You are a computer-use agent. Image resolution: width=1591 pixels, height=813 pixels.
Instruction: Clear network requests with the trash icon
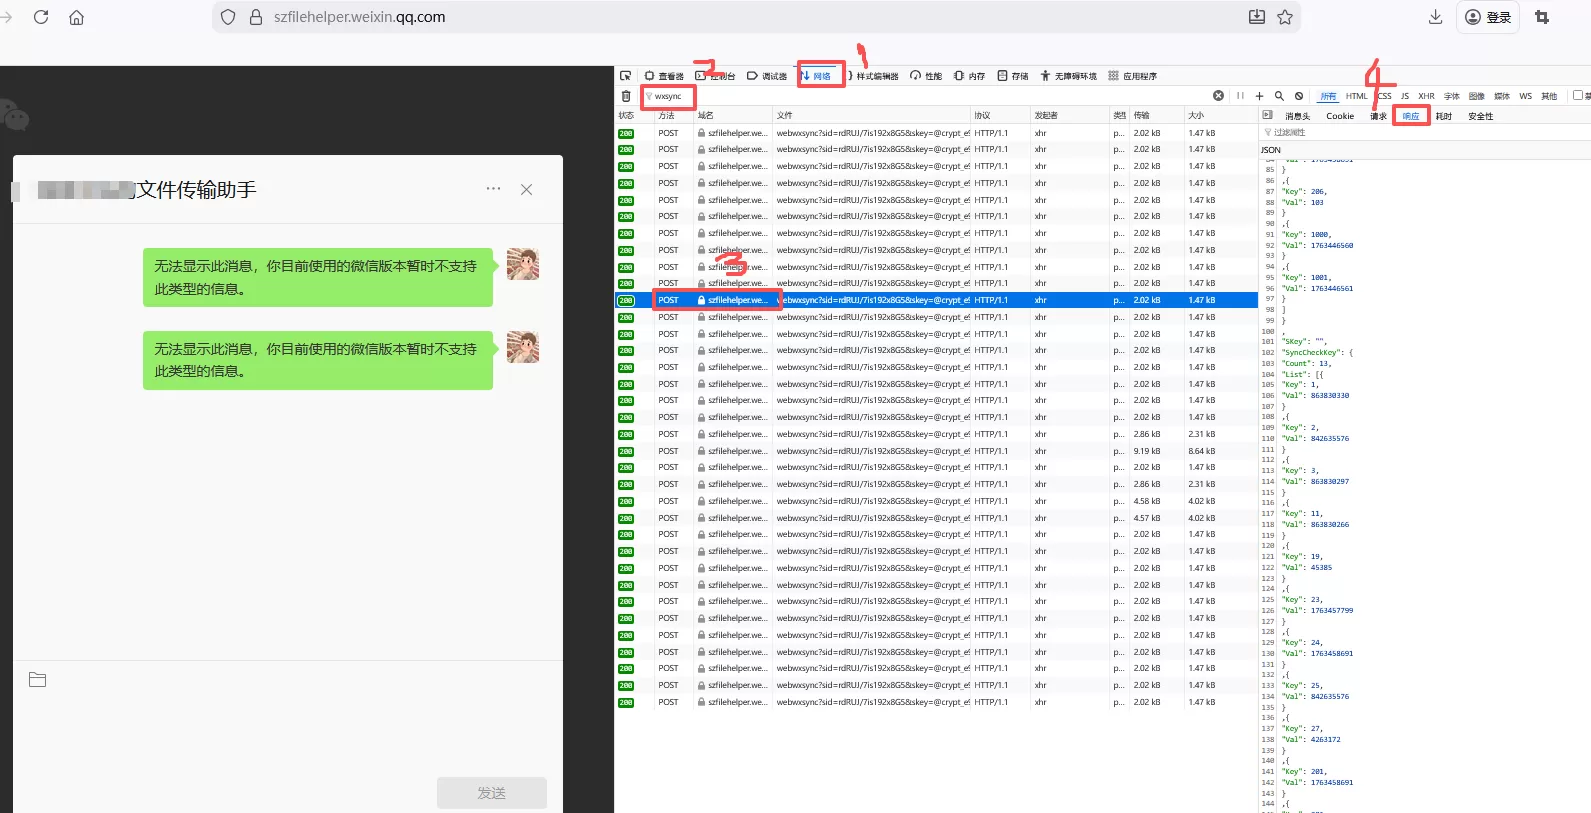click(626, 96)
